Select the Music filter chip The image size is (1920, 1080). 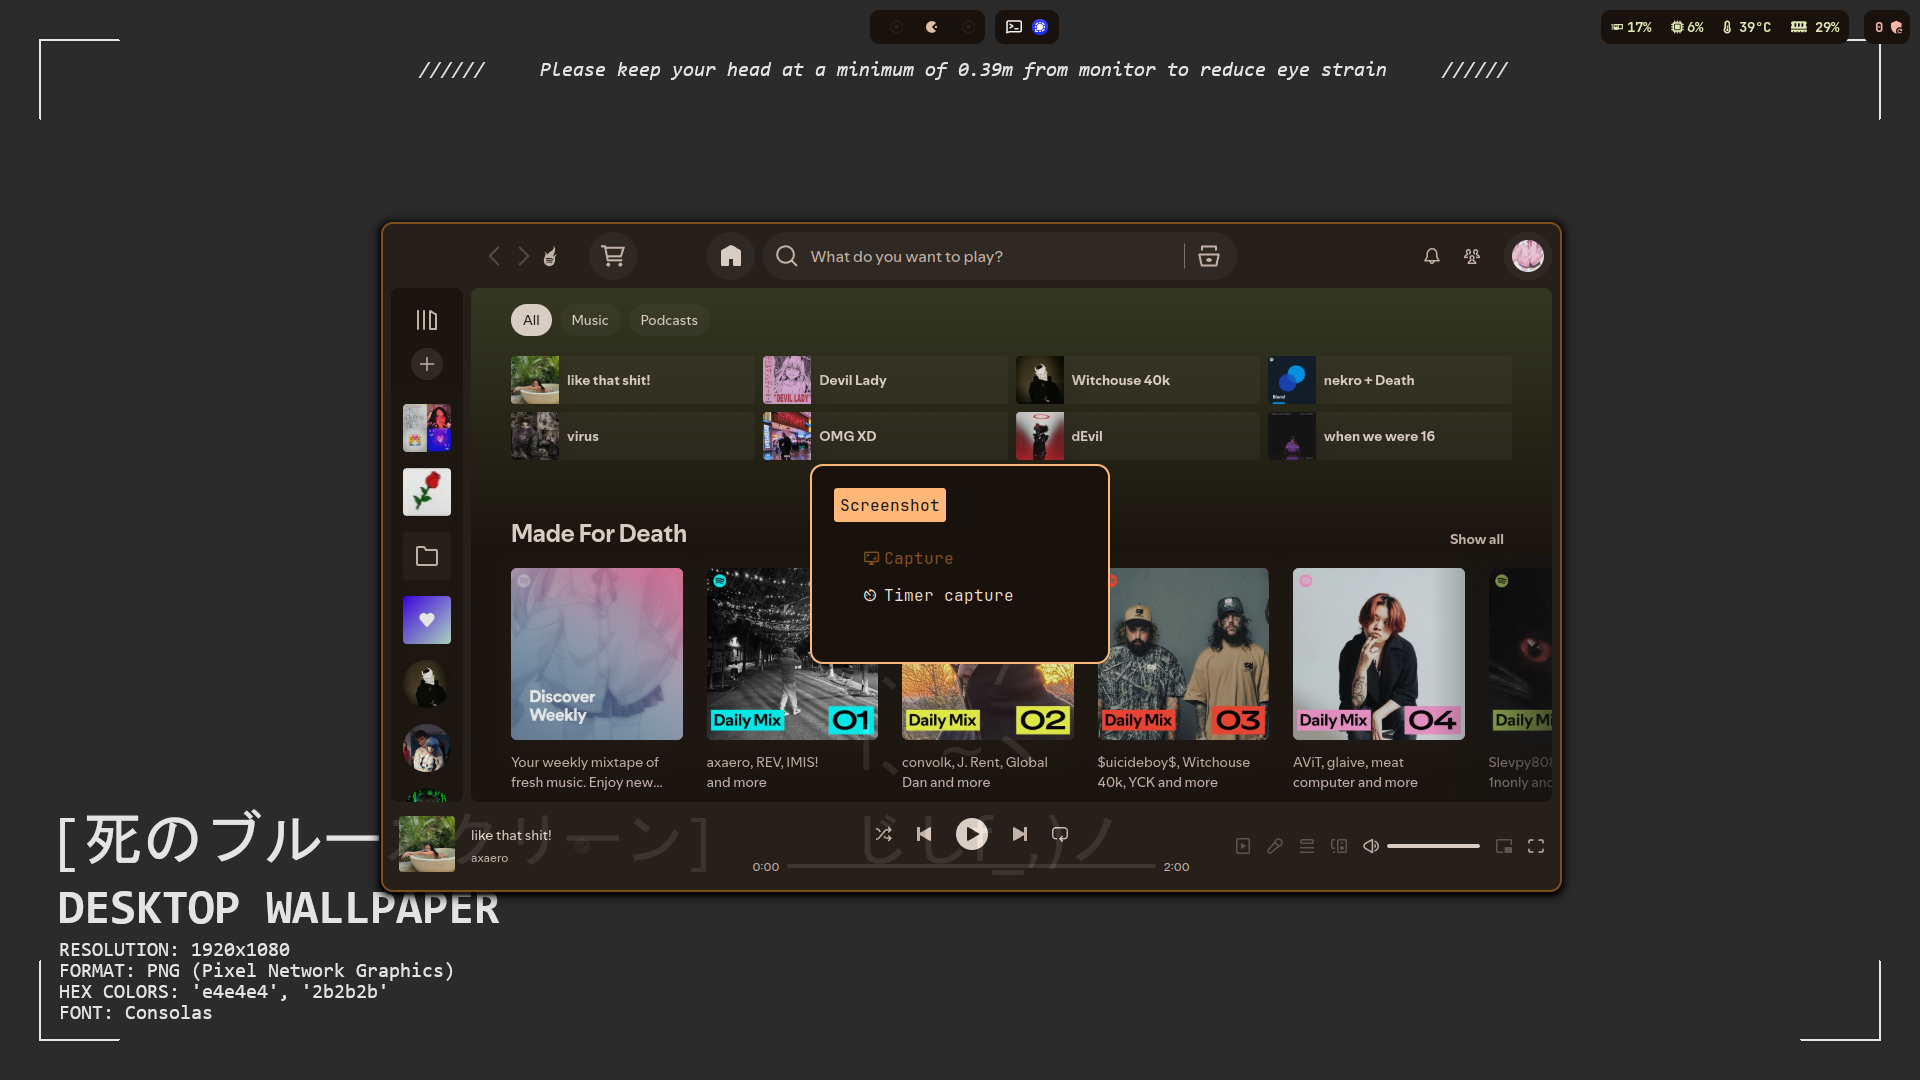coord(590,320)
